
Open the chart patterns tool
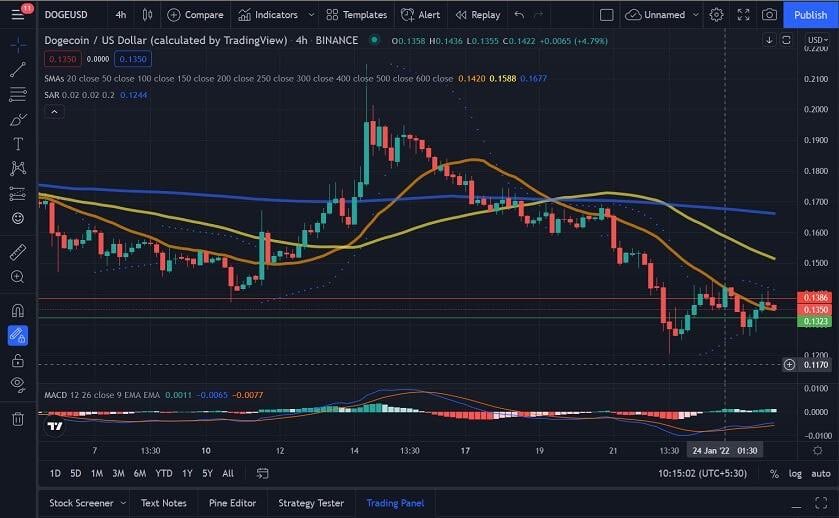[x=18, y=169]
